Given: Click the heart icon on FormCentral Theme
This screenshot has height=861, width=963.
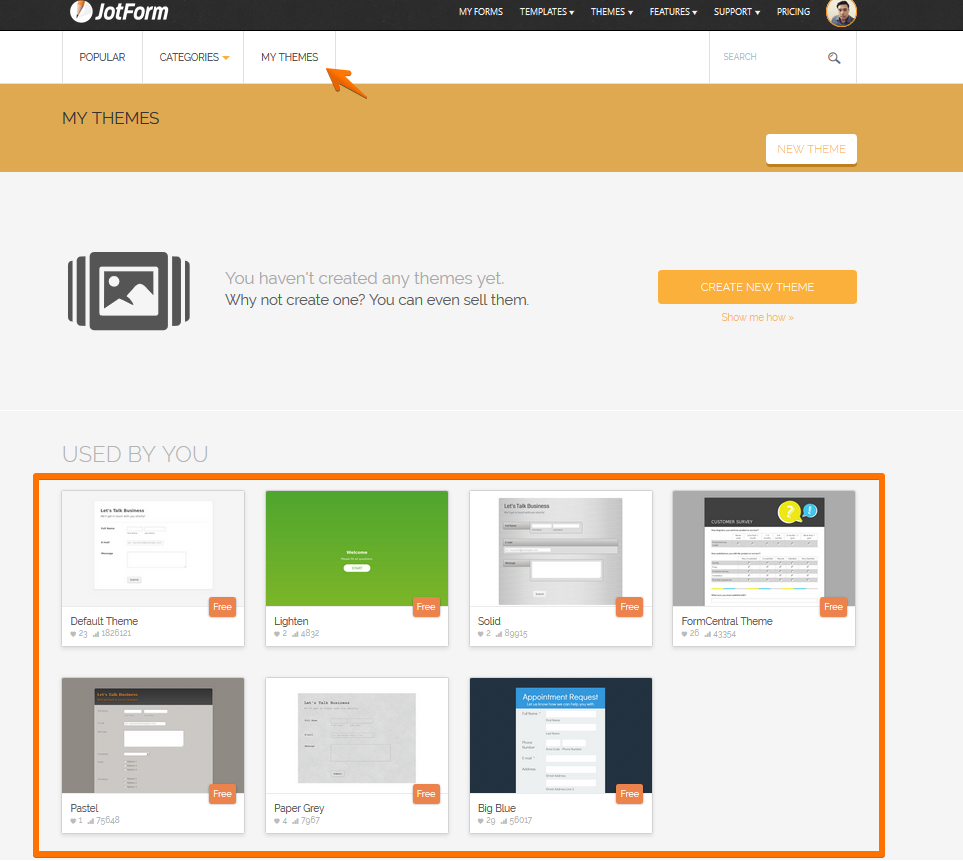Looking at the screenshot, I should (685, 634).
